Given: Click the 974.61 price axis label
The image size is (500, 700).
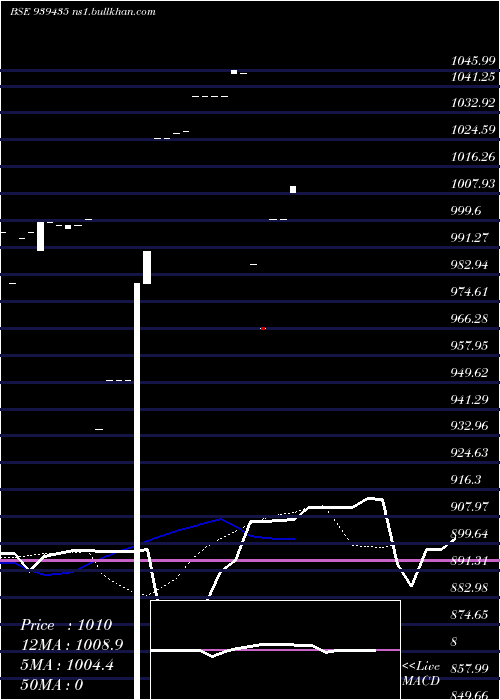Looking at the screenshot, I should (x=469, y=292).
